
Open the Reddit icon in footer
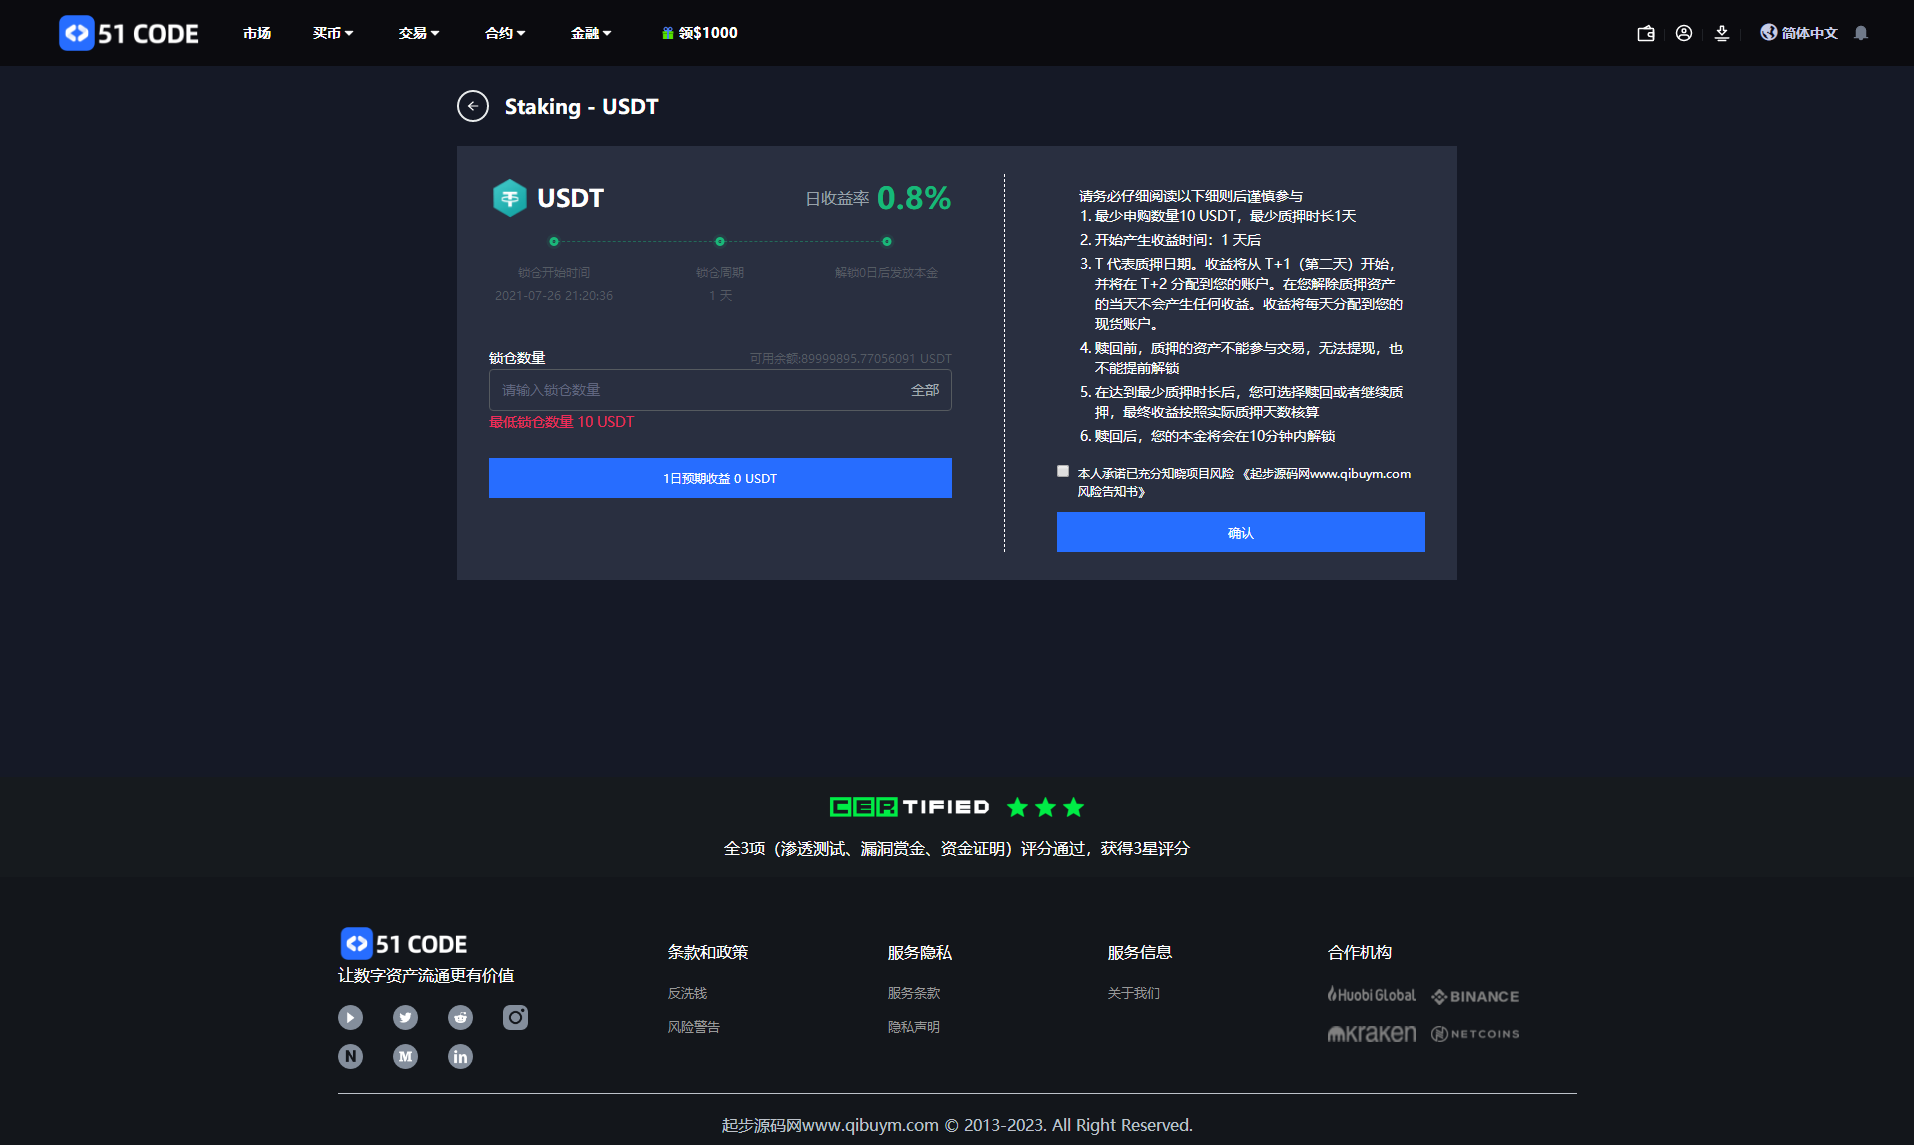pos(460,1017)
